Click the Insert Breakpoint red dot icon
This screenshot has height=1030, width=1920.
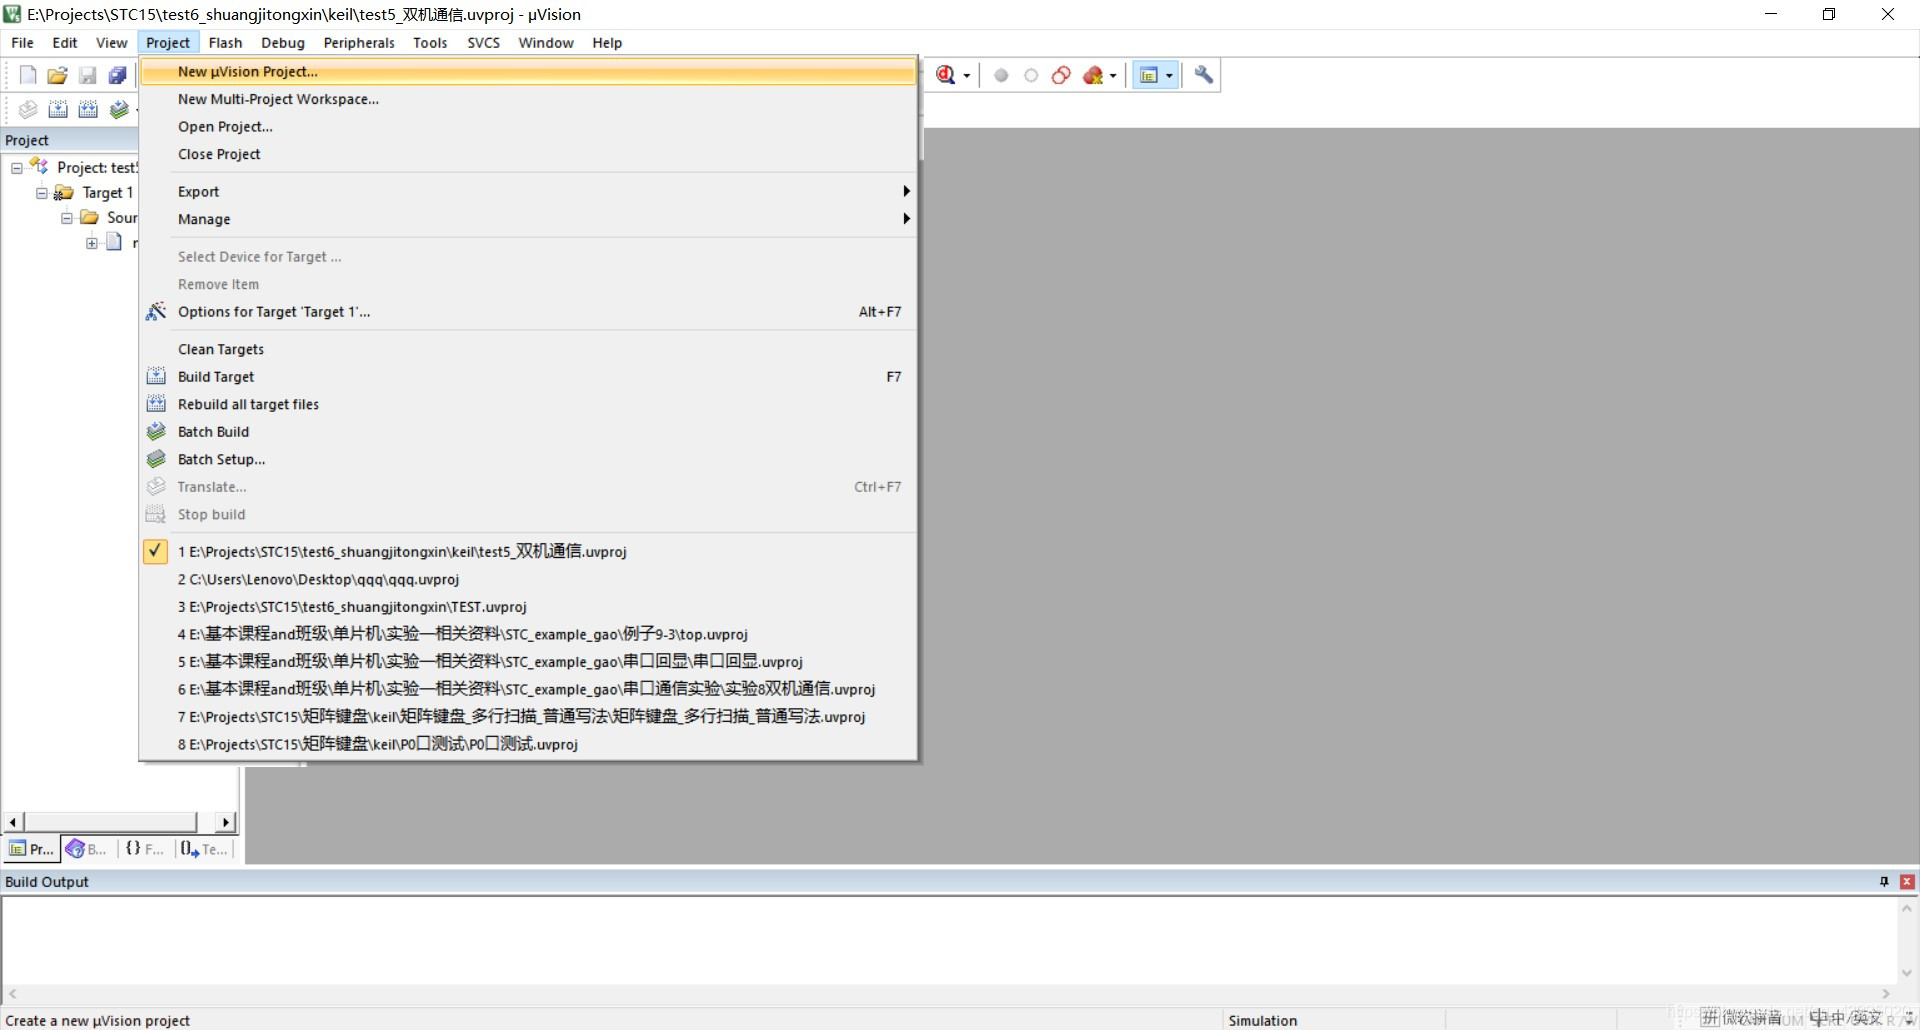1001,75
